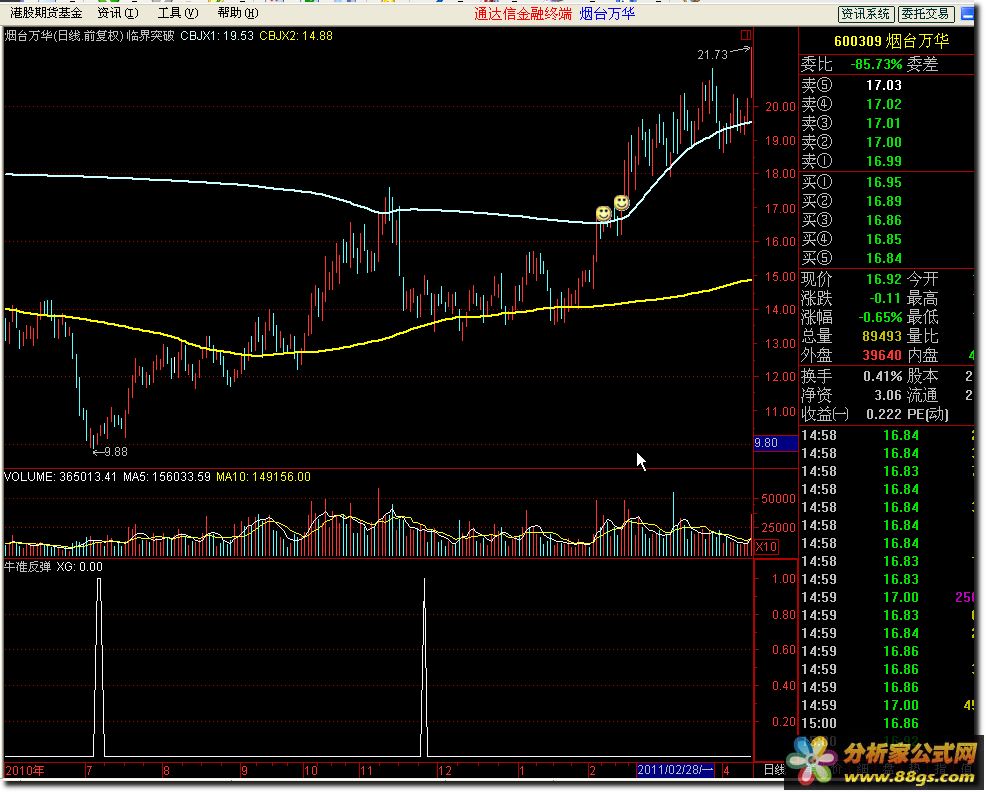This screenshot has height=792, width=986.
Task: Click the 21.73 high price annotation
Action: click(712, 55)
